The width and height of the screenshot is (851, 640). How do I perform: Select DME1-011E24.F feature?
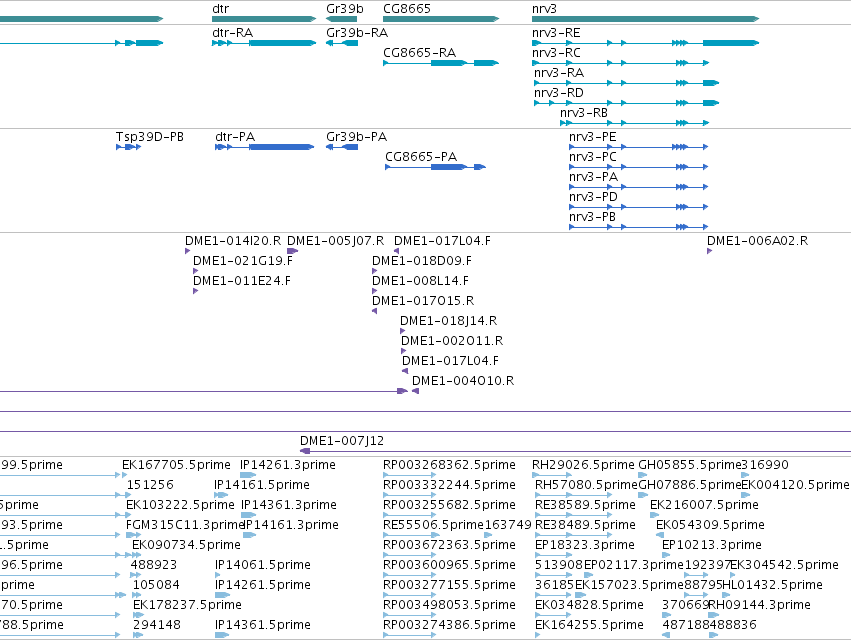[242, 281]
